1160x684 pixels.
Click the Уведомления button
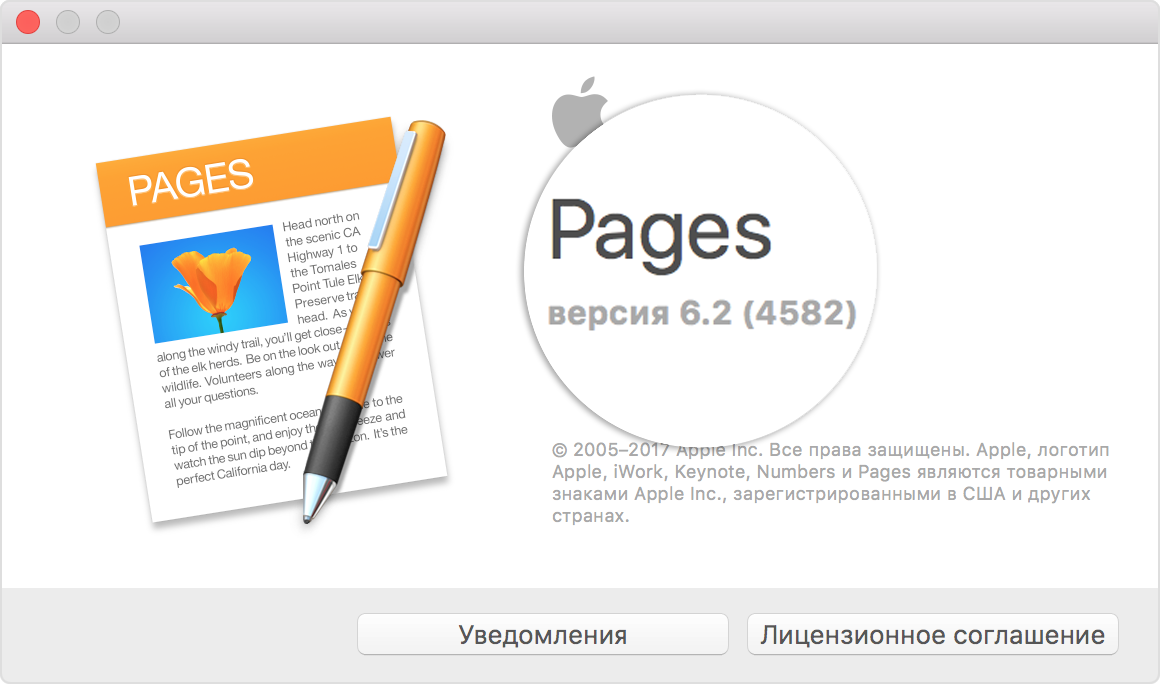(x=542, y=634)
